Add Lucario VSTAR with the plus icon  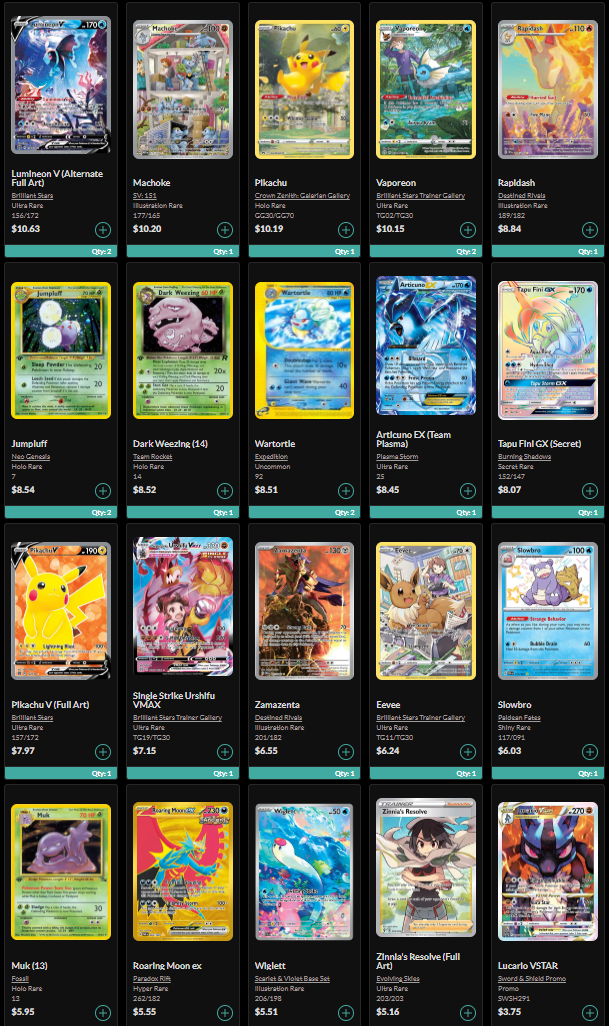[x=589, y=1013]
